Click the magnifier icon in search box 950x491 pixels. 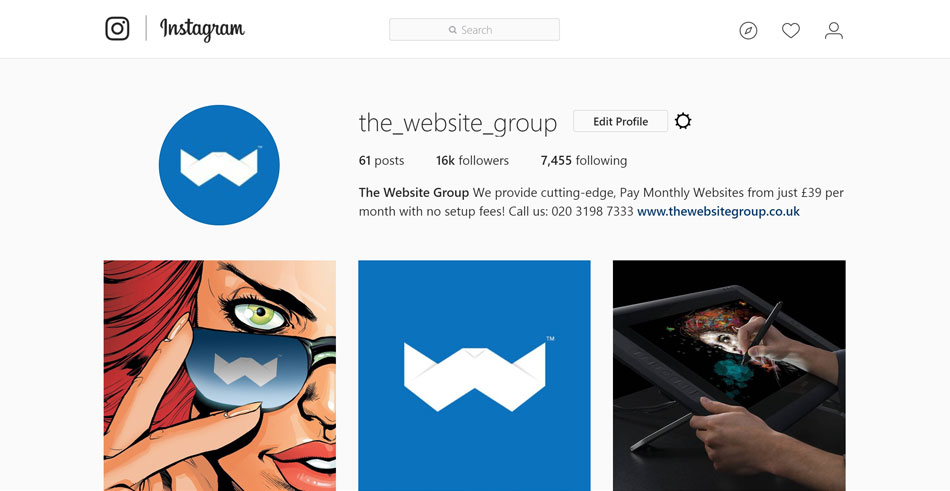click(x=453, y=30)
